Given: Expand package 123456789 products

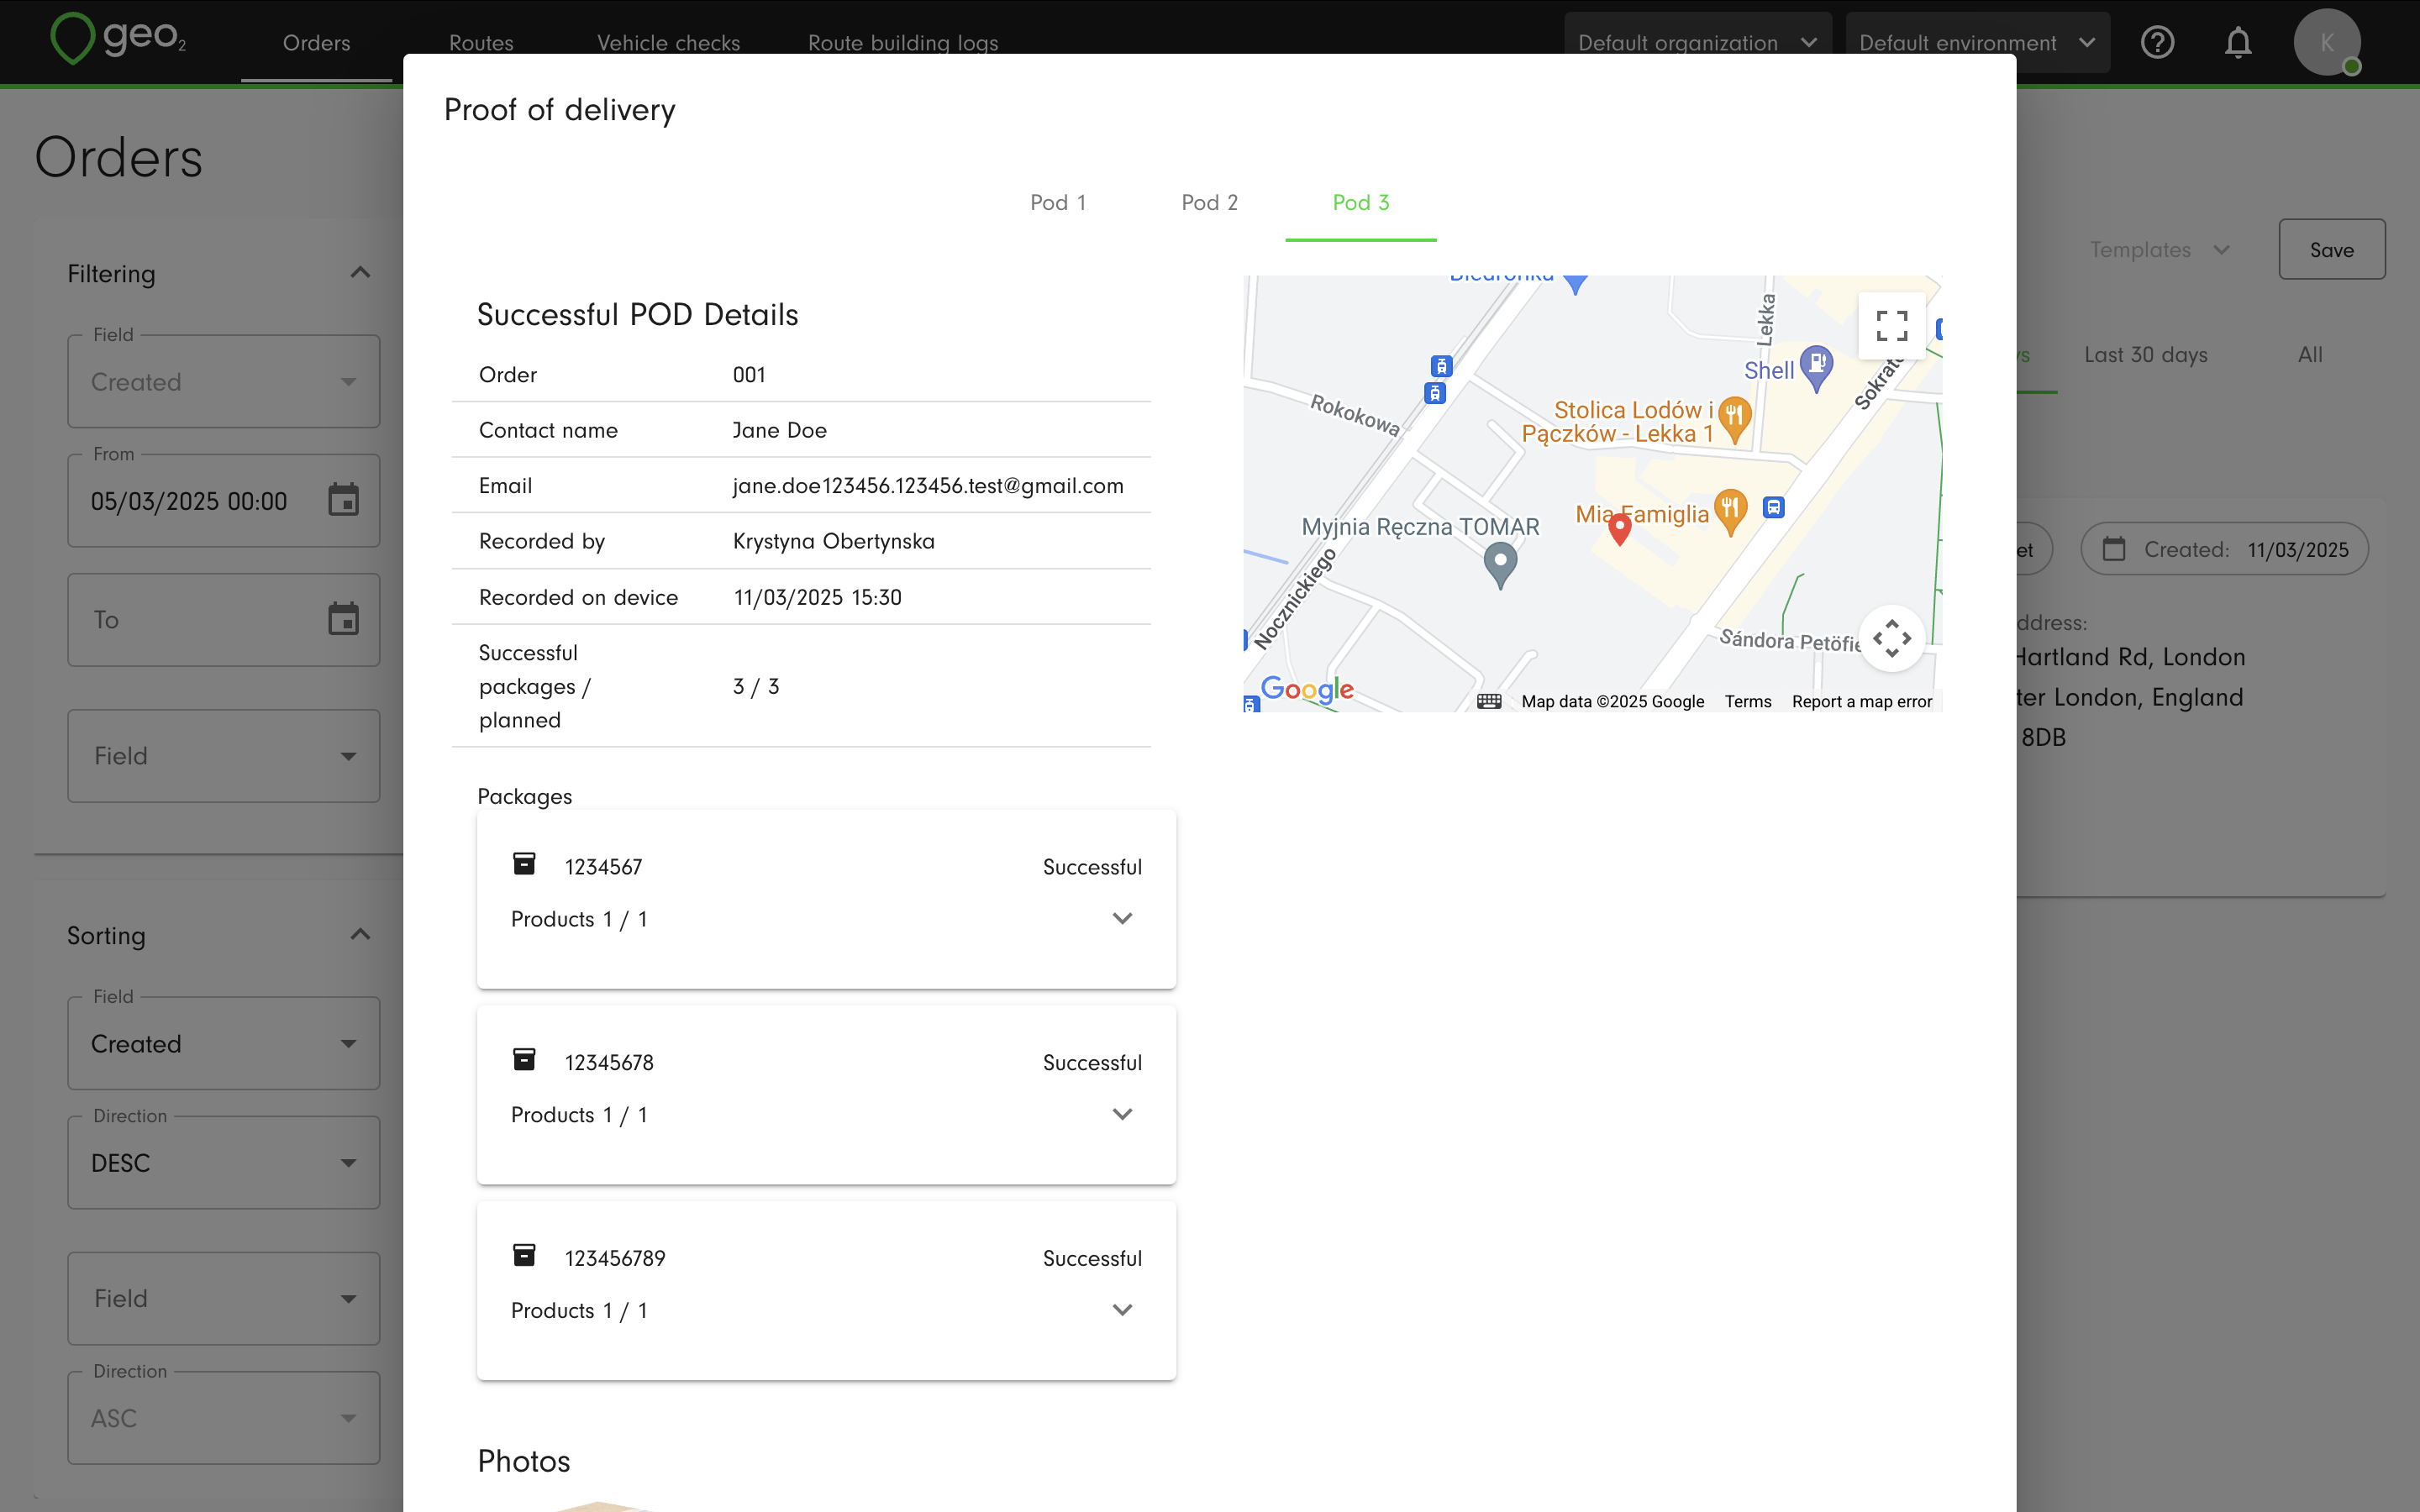Looking at the screenshot, I should pos(1122,1310).
